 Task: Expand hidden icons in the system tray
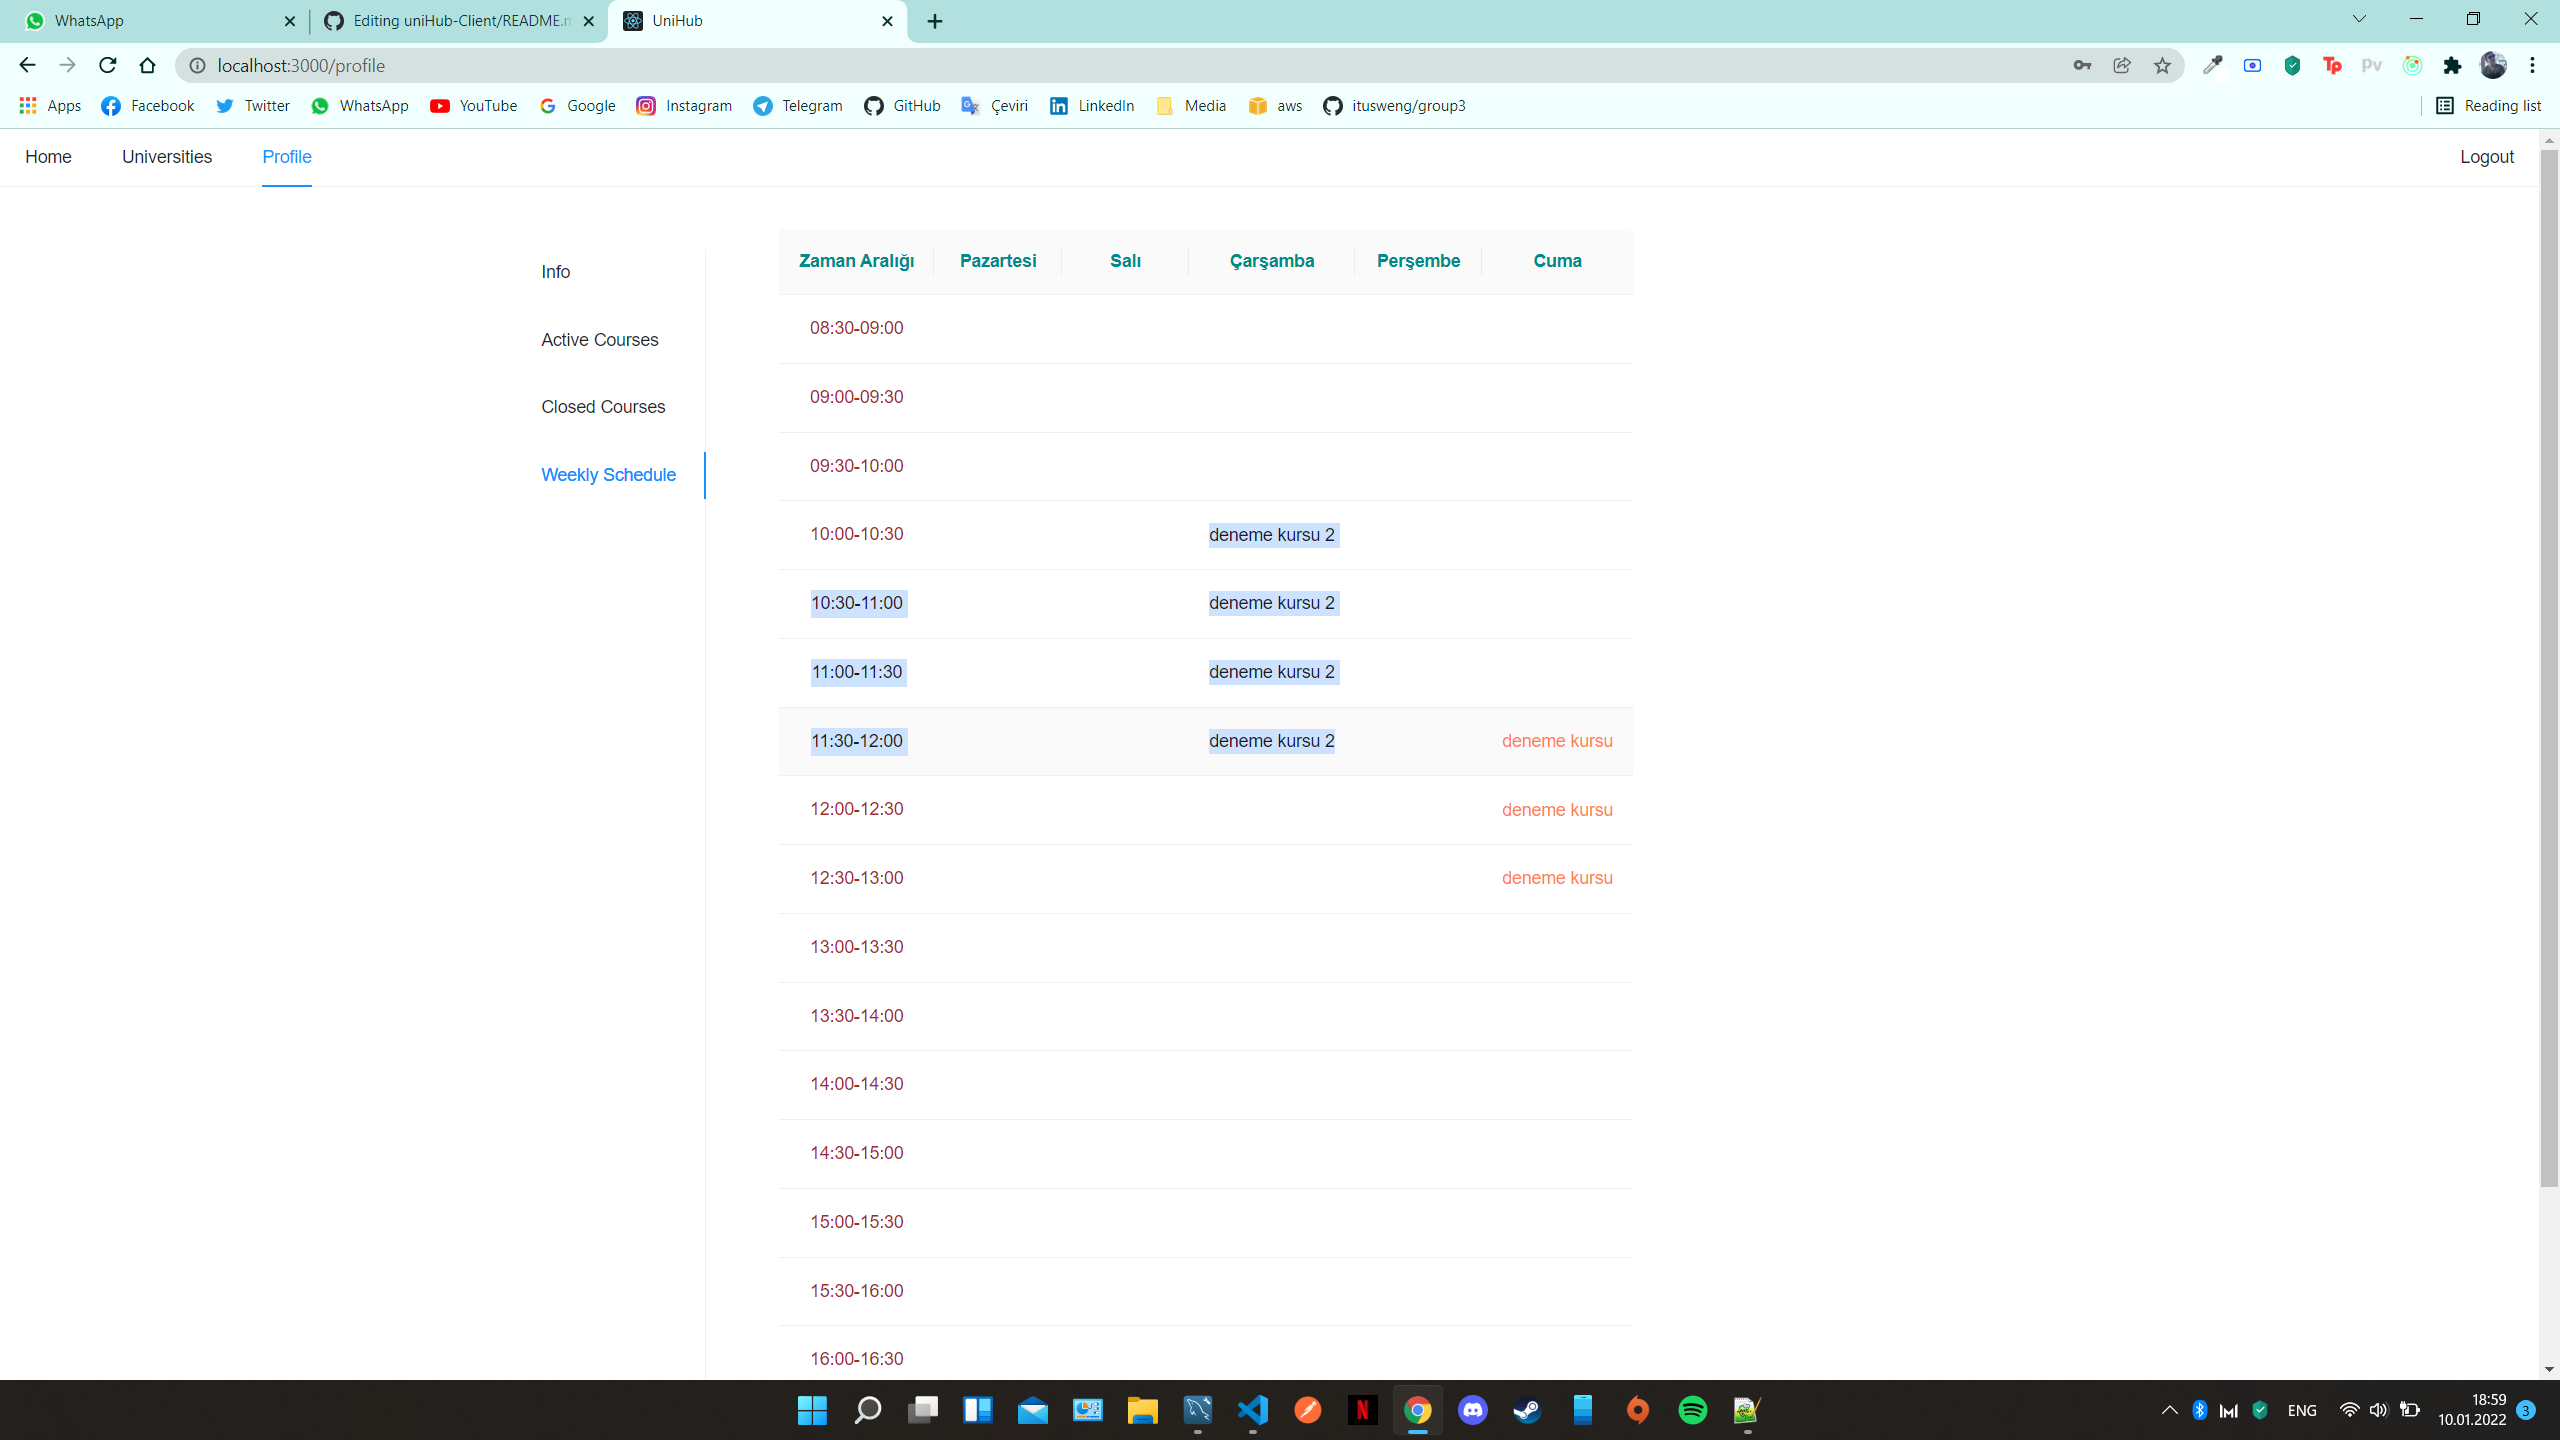tap(2169, 1410)
